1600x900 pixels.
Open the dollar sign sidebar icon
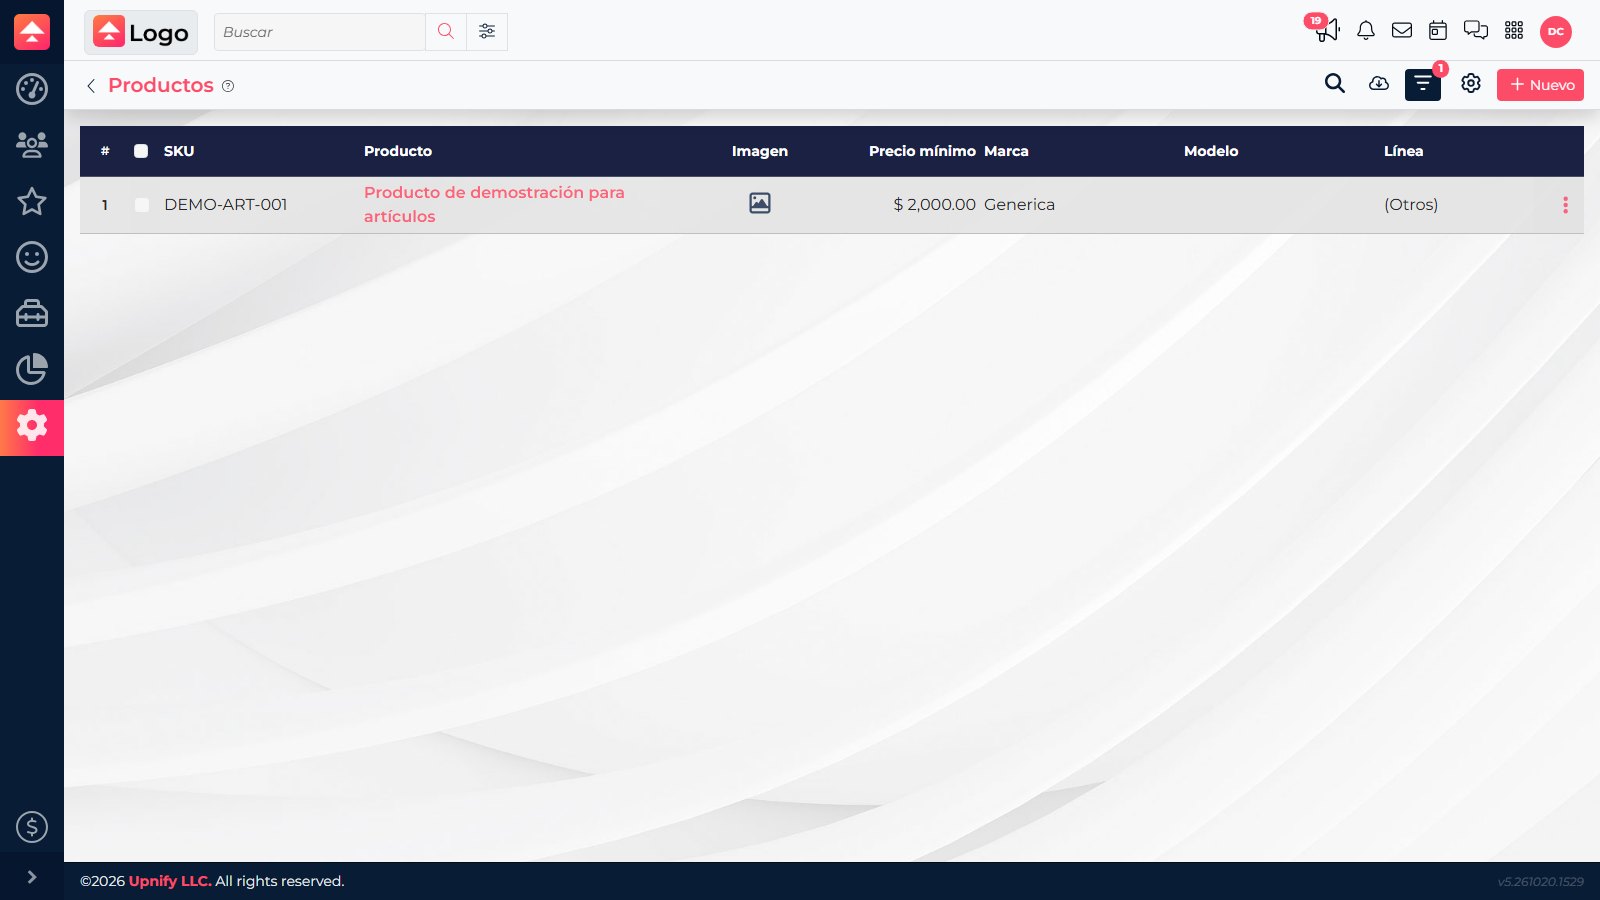[32, 827]
